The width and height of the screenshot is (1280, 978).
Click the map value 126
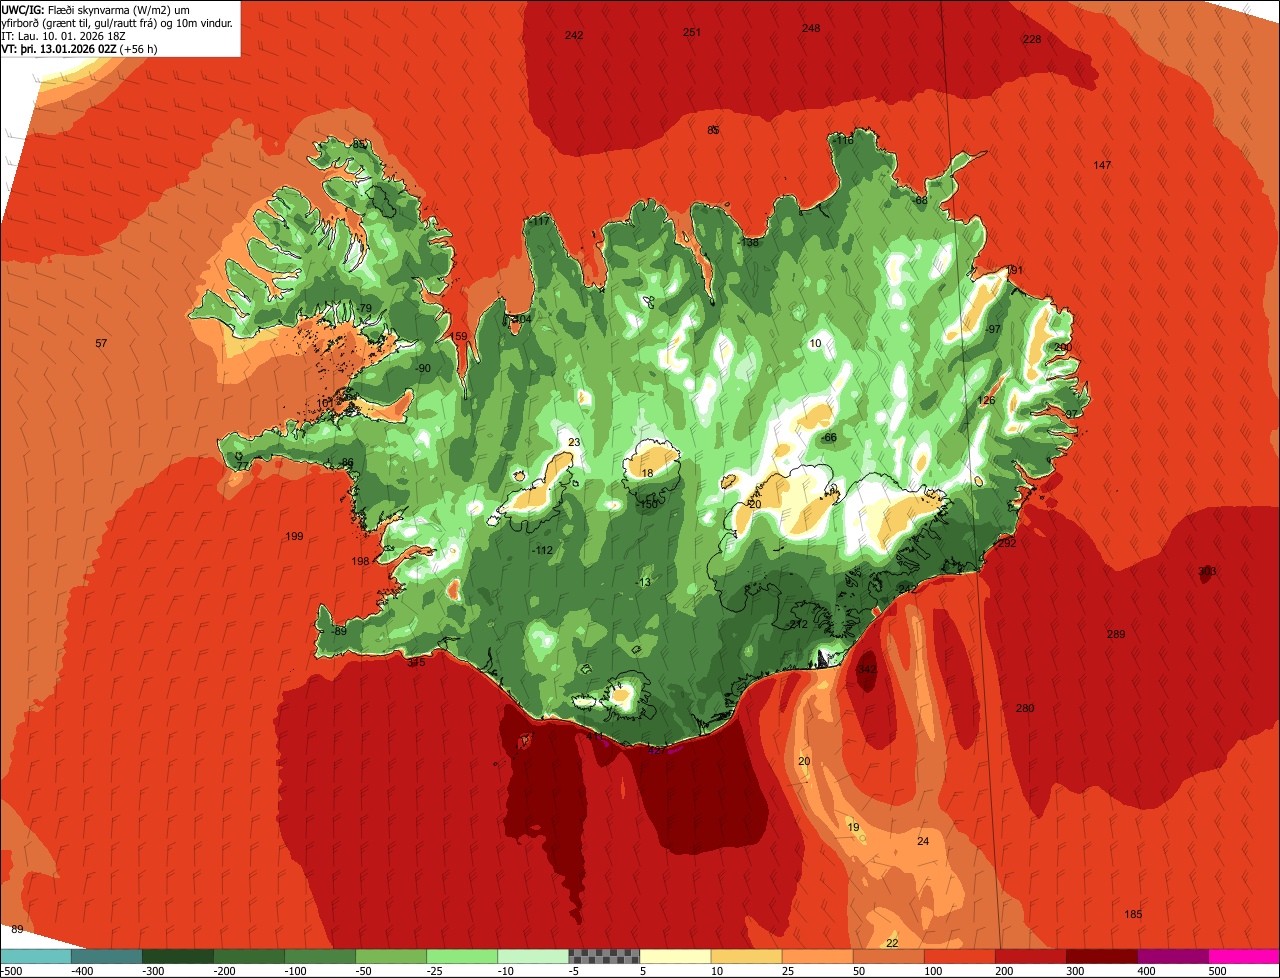point(987,400)
